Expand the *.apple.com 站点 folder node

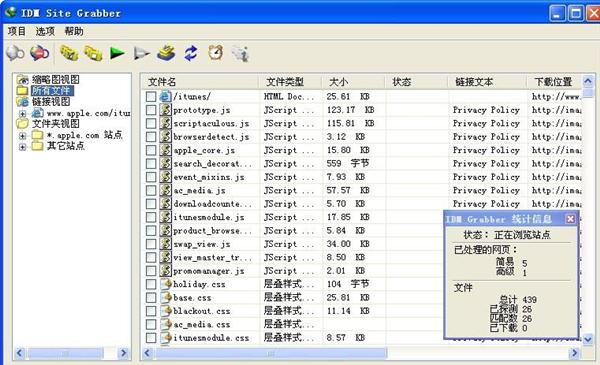(x=23, y=135)
